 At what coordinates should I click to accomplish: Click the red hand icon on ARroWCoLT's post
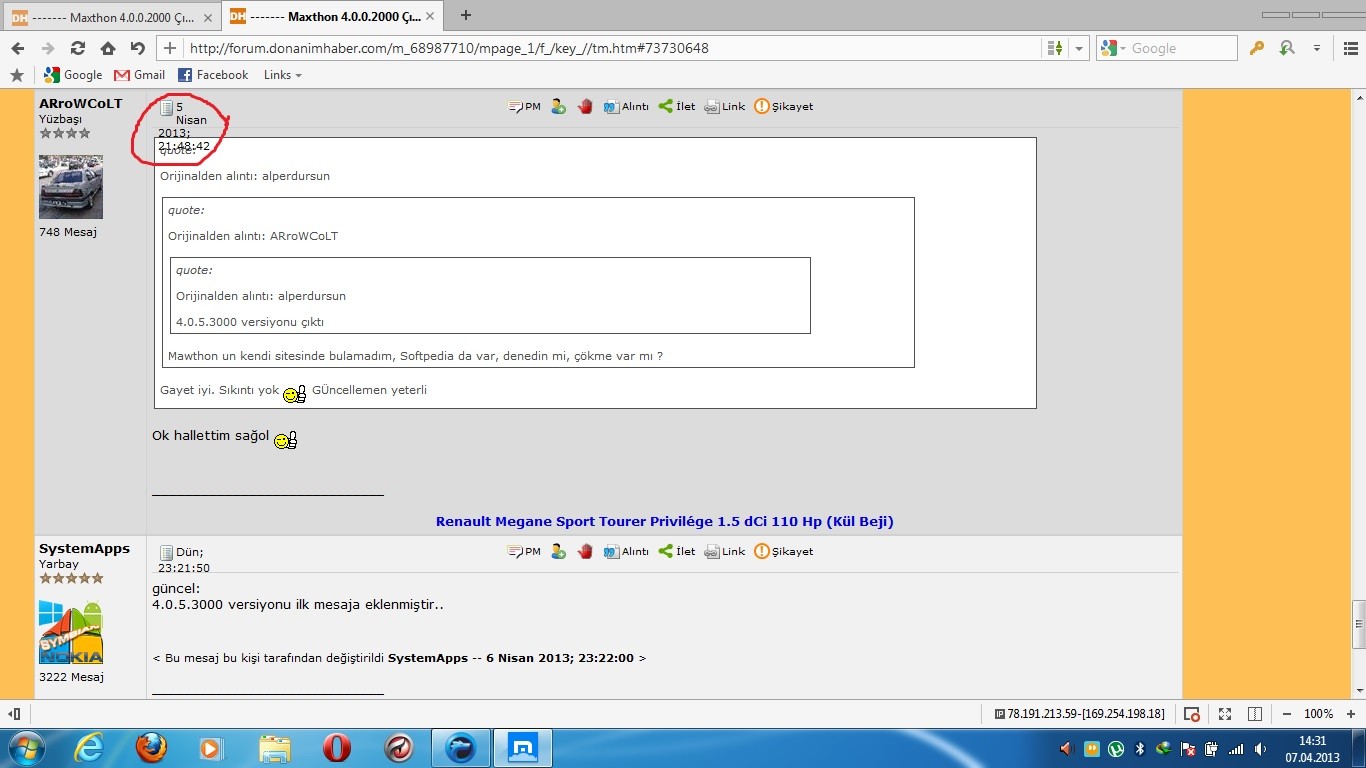pyautogui.click(x=585, y=106)
